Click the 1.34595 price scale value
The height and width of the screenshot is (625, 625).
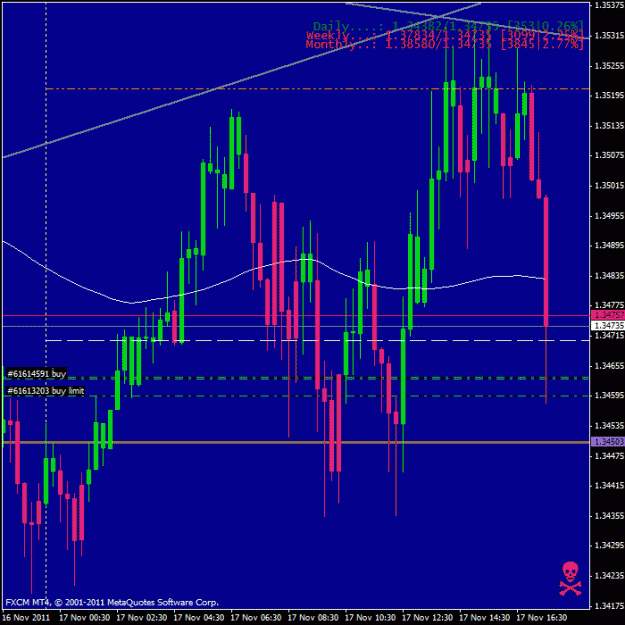click(609, 395)
